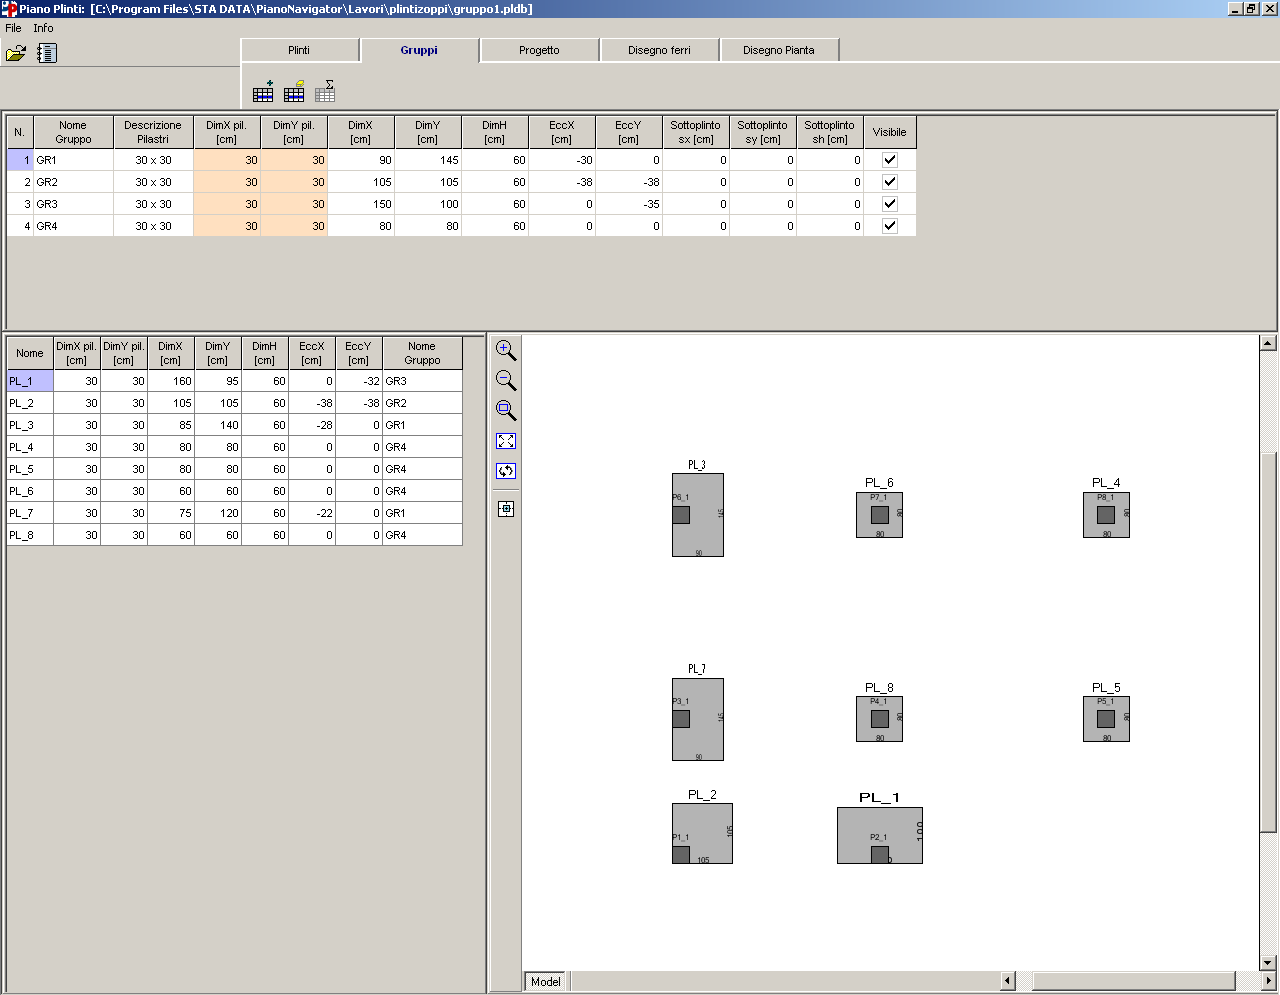Click the Sottoplinto sh column header
This screenshot has height=995, width=1280.
point(830,132)
